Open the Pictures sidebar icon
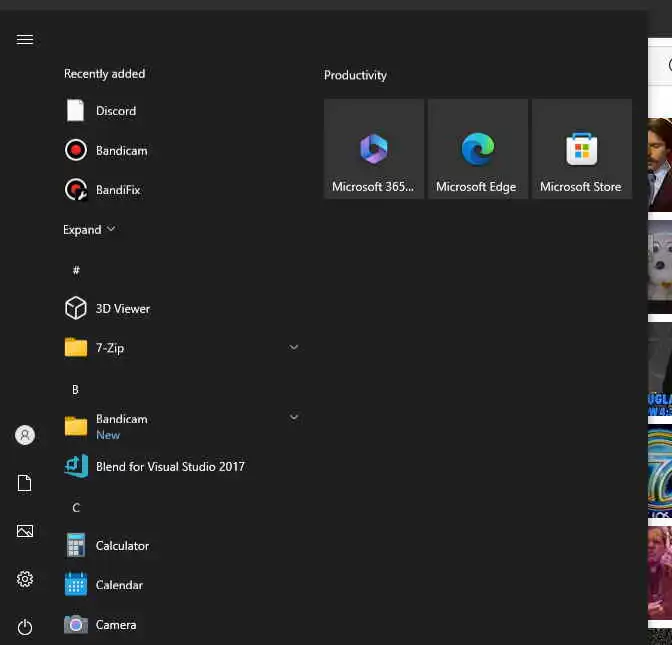The width and height of the screenshot is (672, 645). click(25, 531)
